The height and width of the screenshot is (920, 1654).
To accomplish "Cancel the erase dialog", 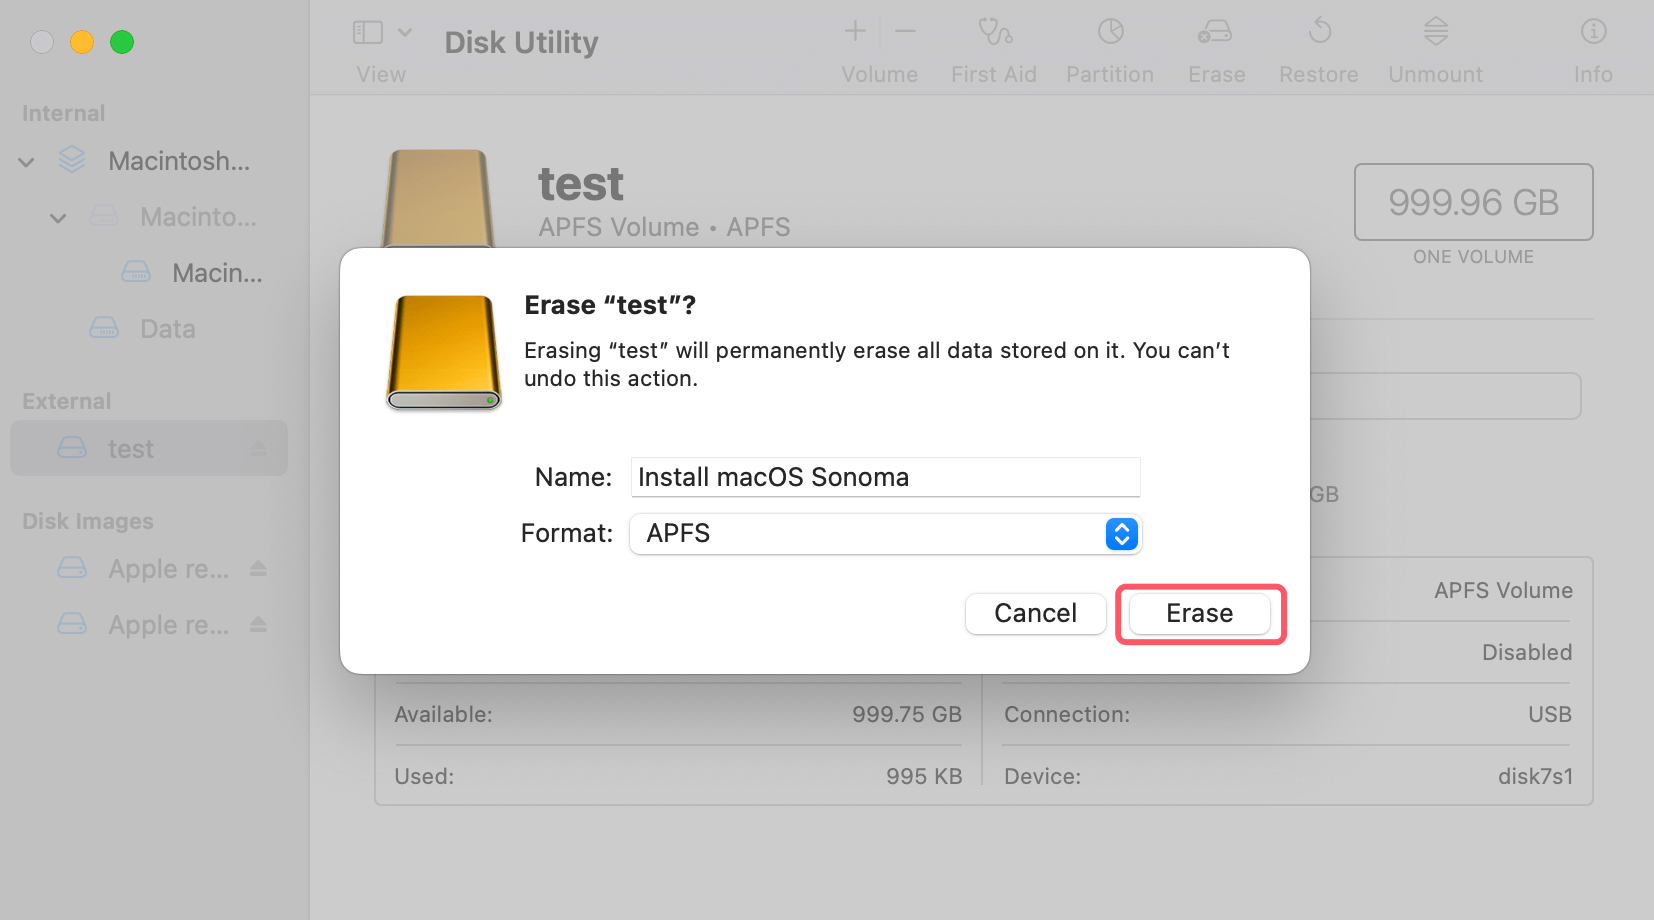I will [x=1035, y=613].
